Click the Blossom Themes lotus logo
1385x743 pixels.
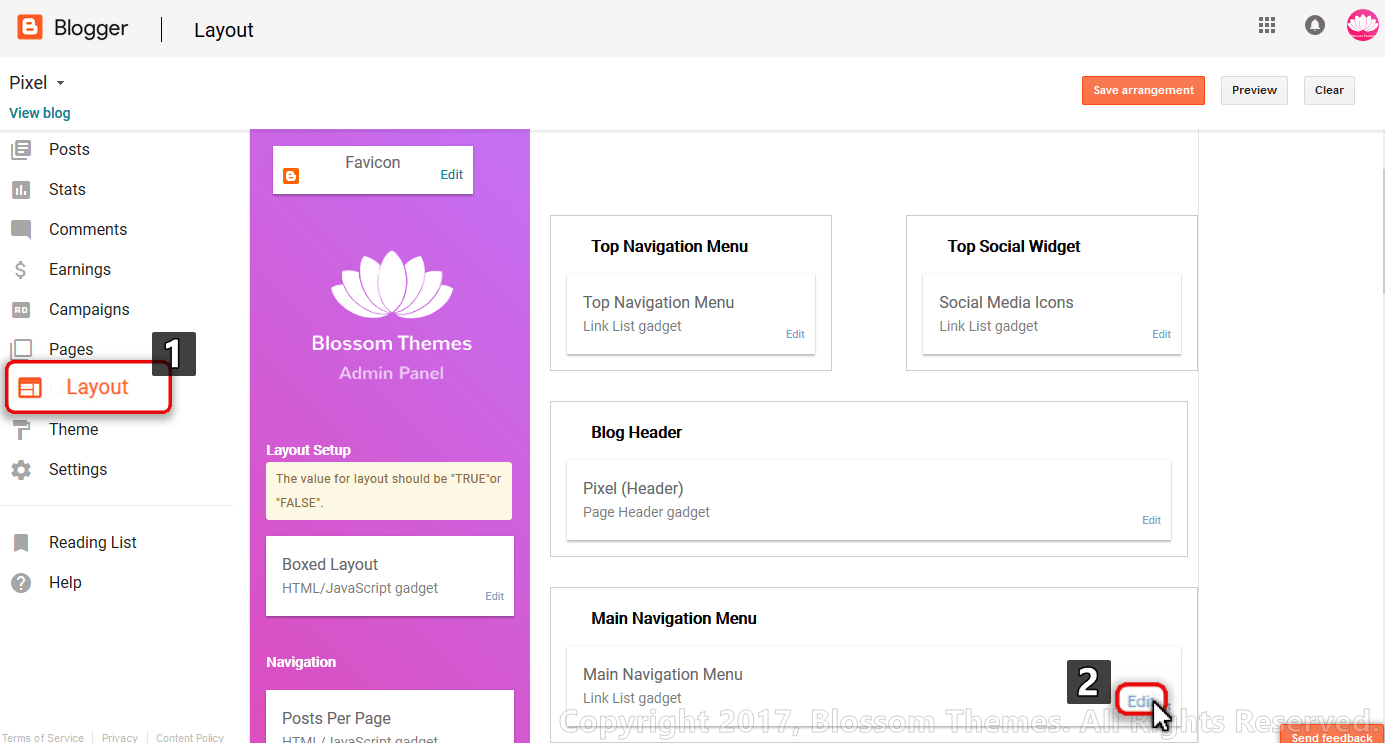[x=392, y=285]
